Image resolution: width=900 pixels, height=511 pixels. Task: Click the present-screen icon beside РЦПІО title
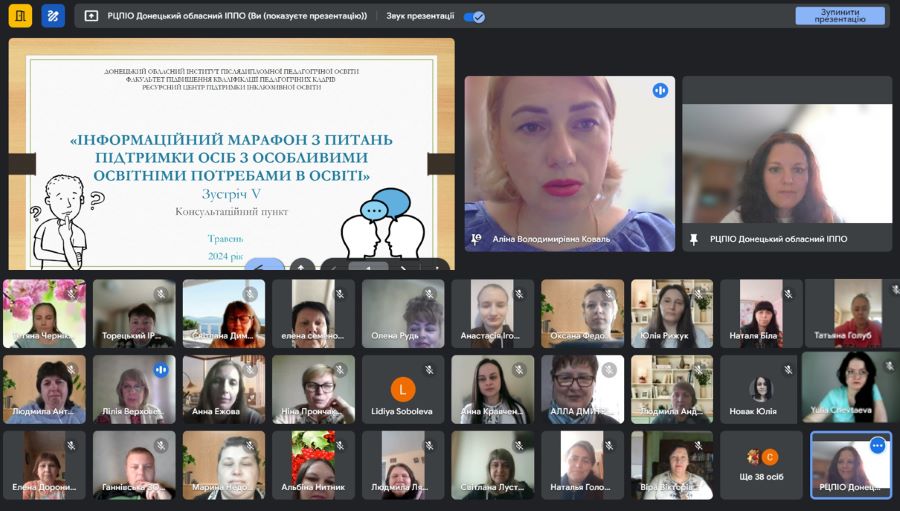[x=91, y=16]
